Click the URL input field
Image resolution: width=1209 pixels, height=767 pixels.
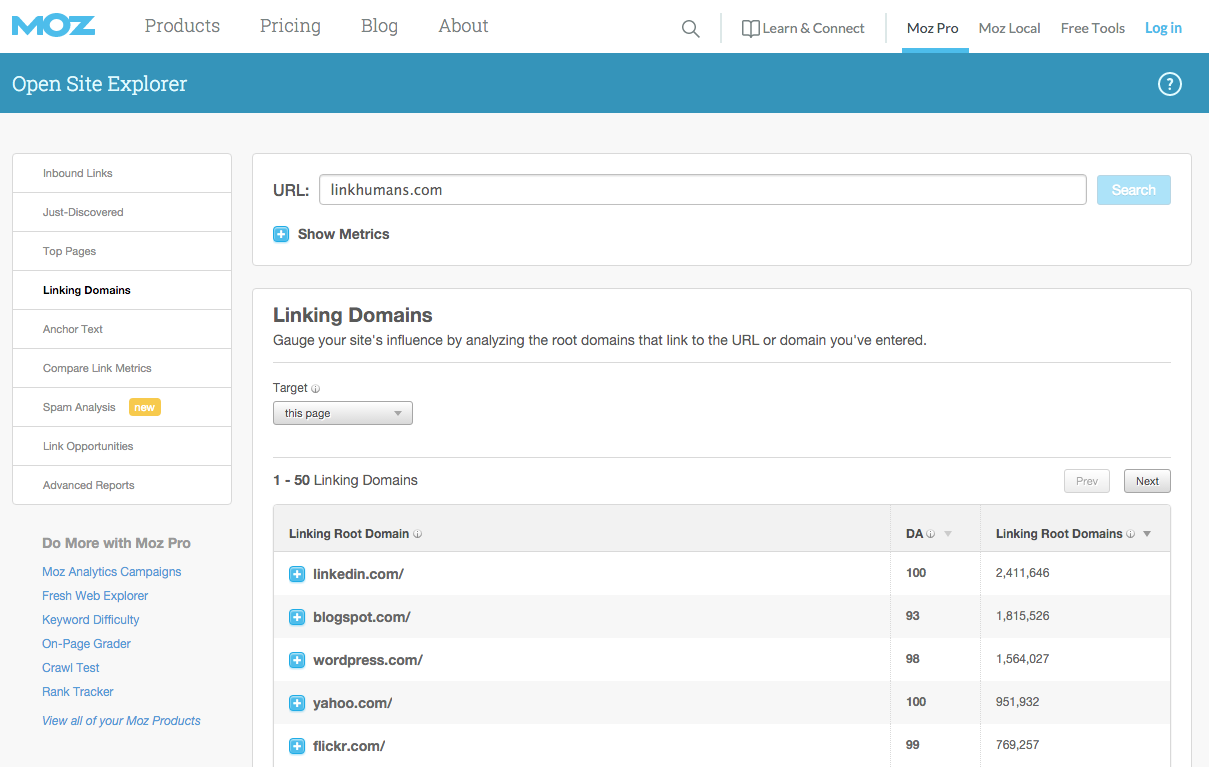(703, 190)
